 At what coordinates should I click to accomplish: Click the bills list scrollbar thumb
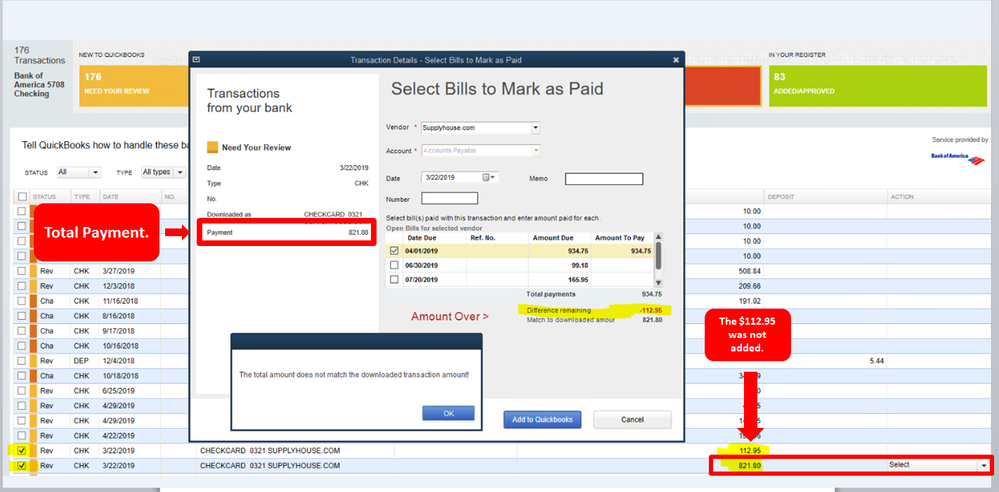(659, 257)
